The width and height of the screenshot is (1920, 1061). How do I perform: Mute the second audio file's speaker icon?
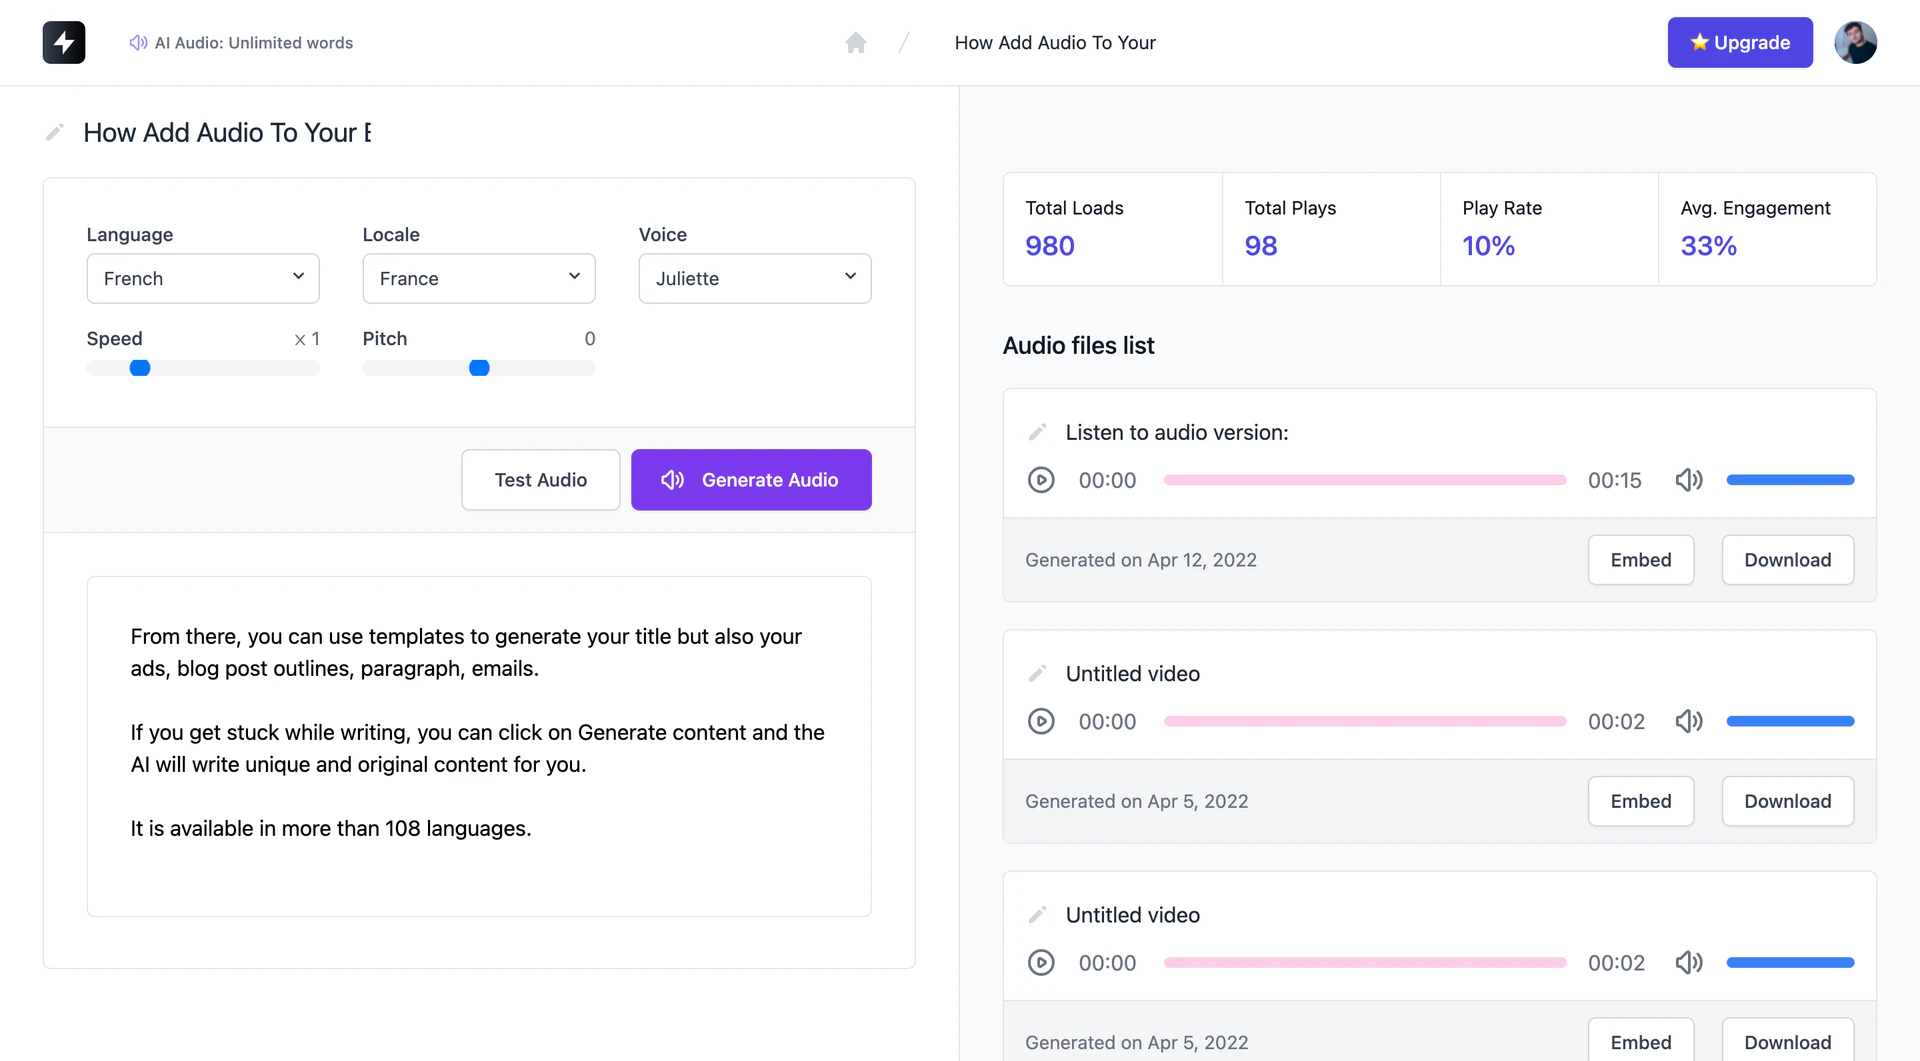1688,721
